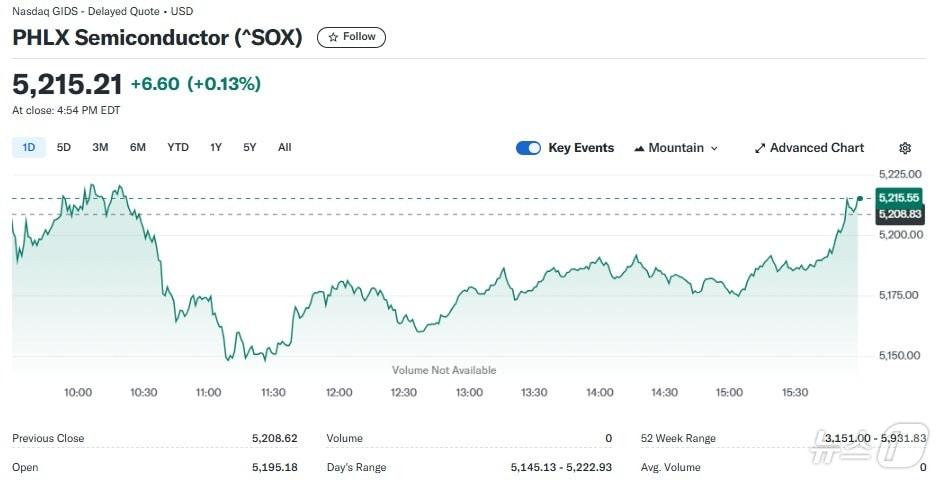Toggle the Key Events switch
The image size is (939, 480).
coord(528,148)
